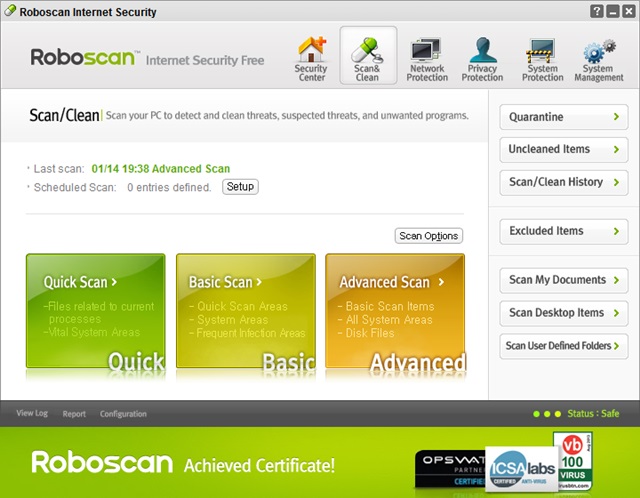
Task: Start the orange Advanced Scan tile
Action: (395, 311)
